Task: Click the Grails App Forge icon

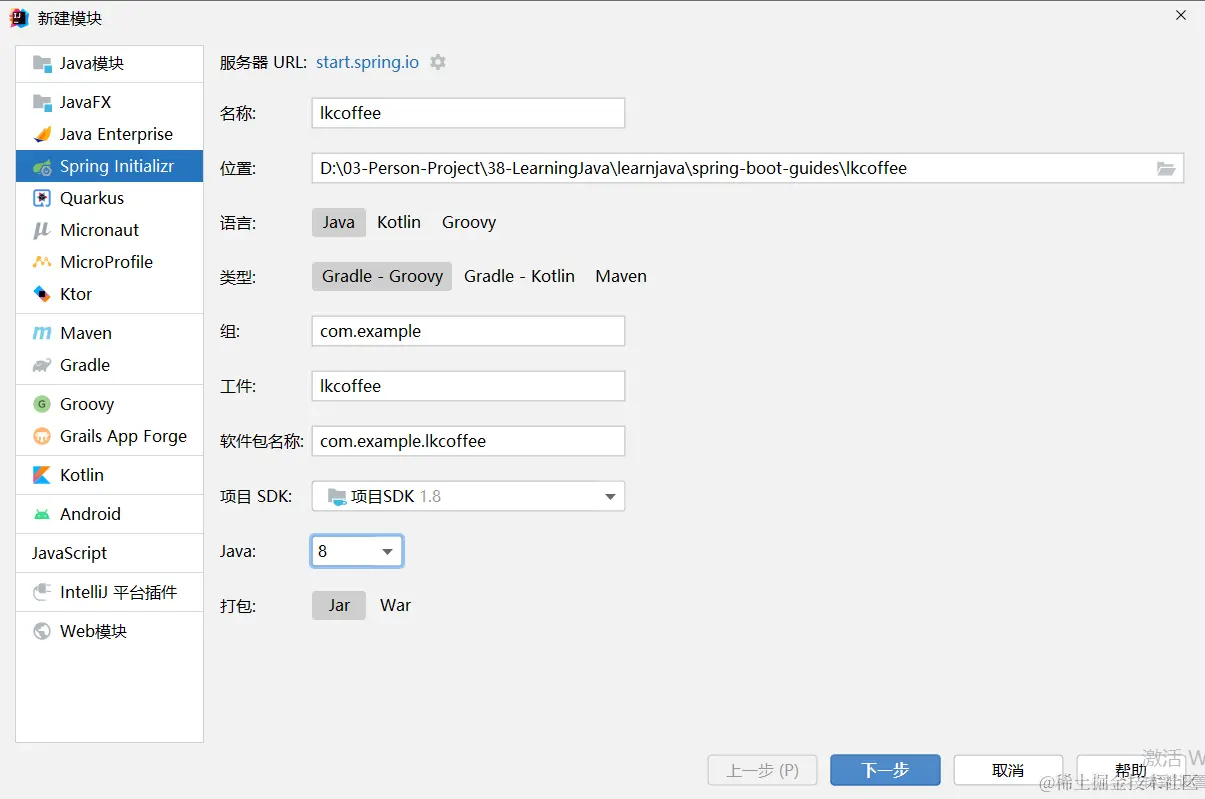Action: point(42,436)
